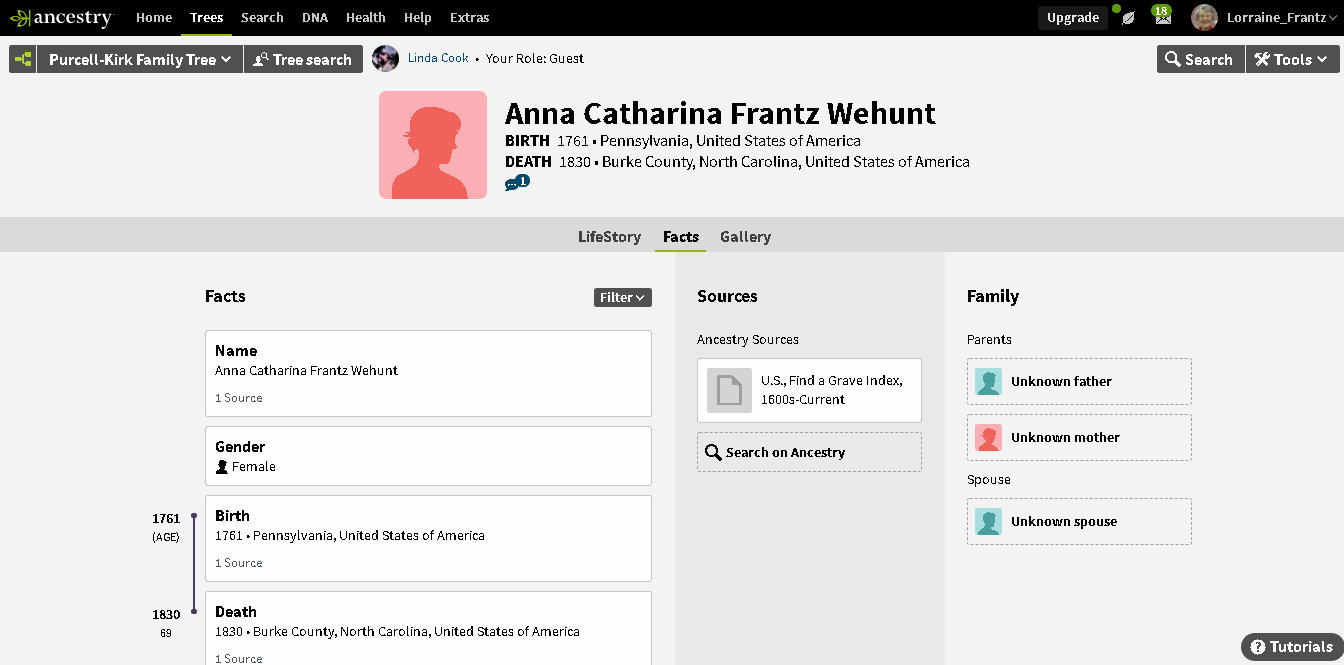The image size is (1344, 665).
Task: Open the Tutorials help button
Action: click(x=1291, y=647)
